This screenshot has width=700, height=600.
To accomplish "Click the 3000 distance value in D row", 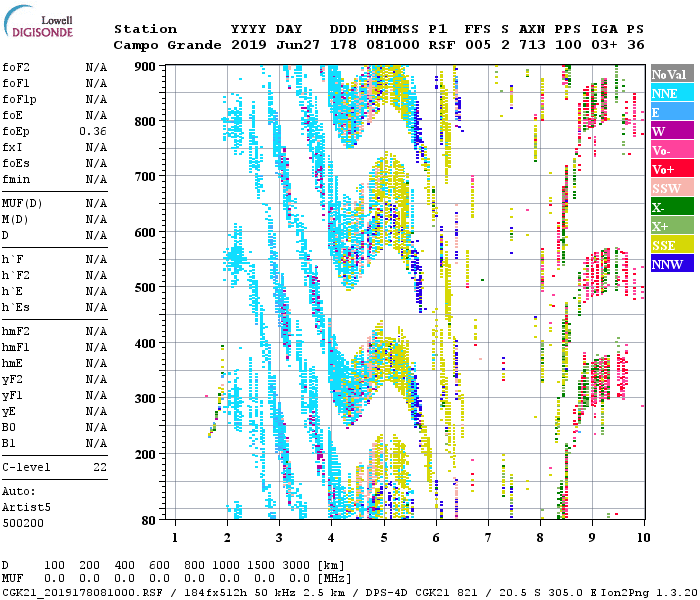I will (296, 565).
